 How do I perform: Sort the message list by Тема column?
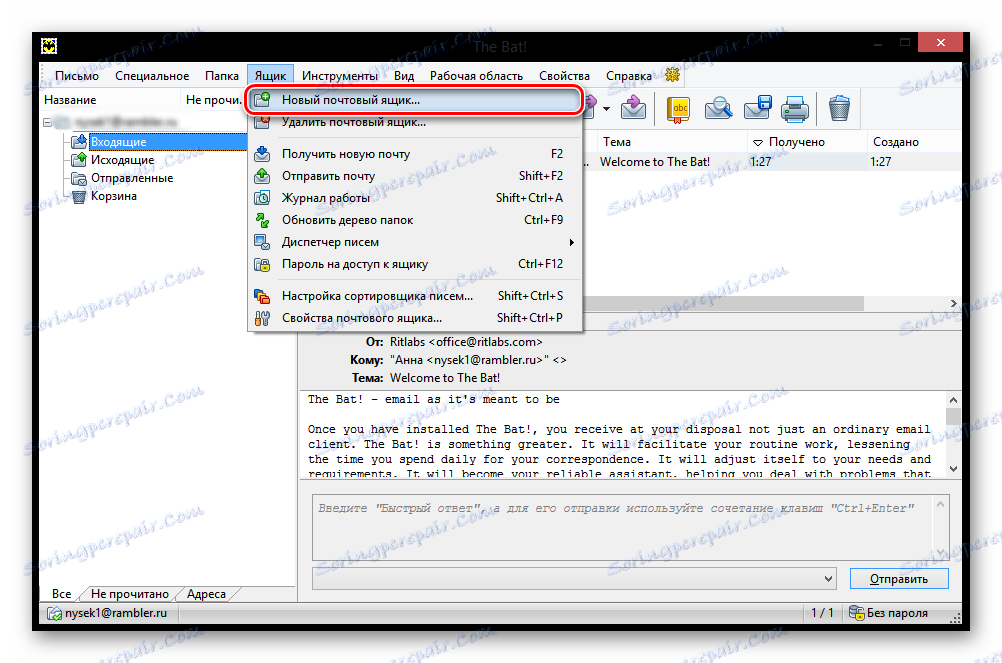coord(673,142)
